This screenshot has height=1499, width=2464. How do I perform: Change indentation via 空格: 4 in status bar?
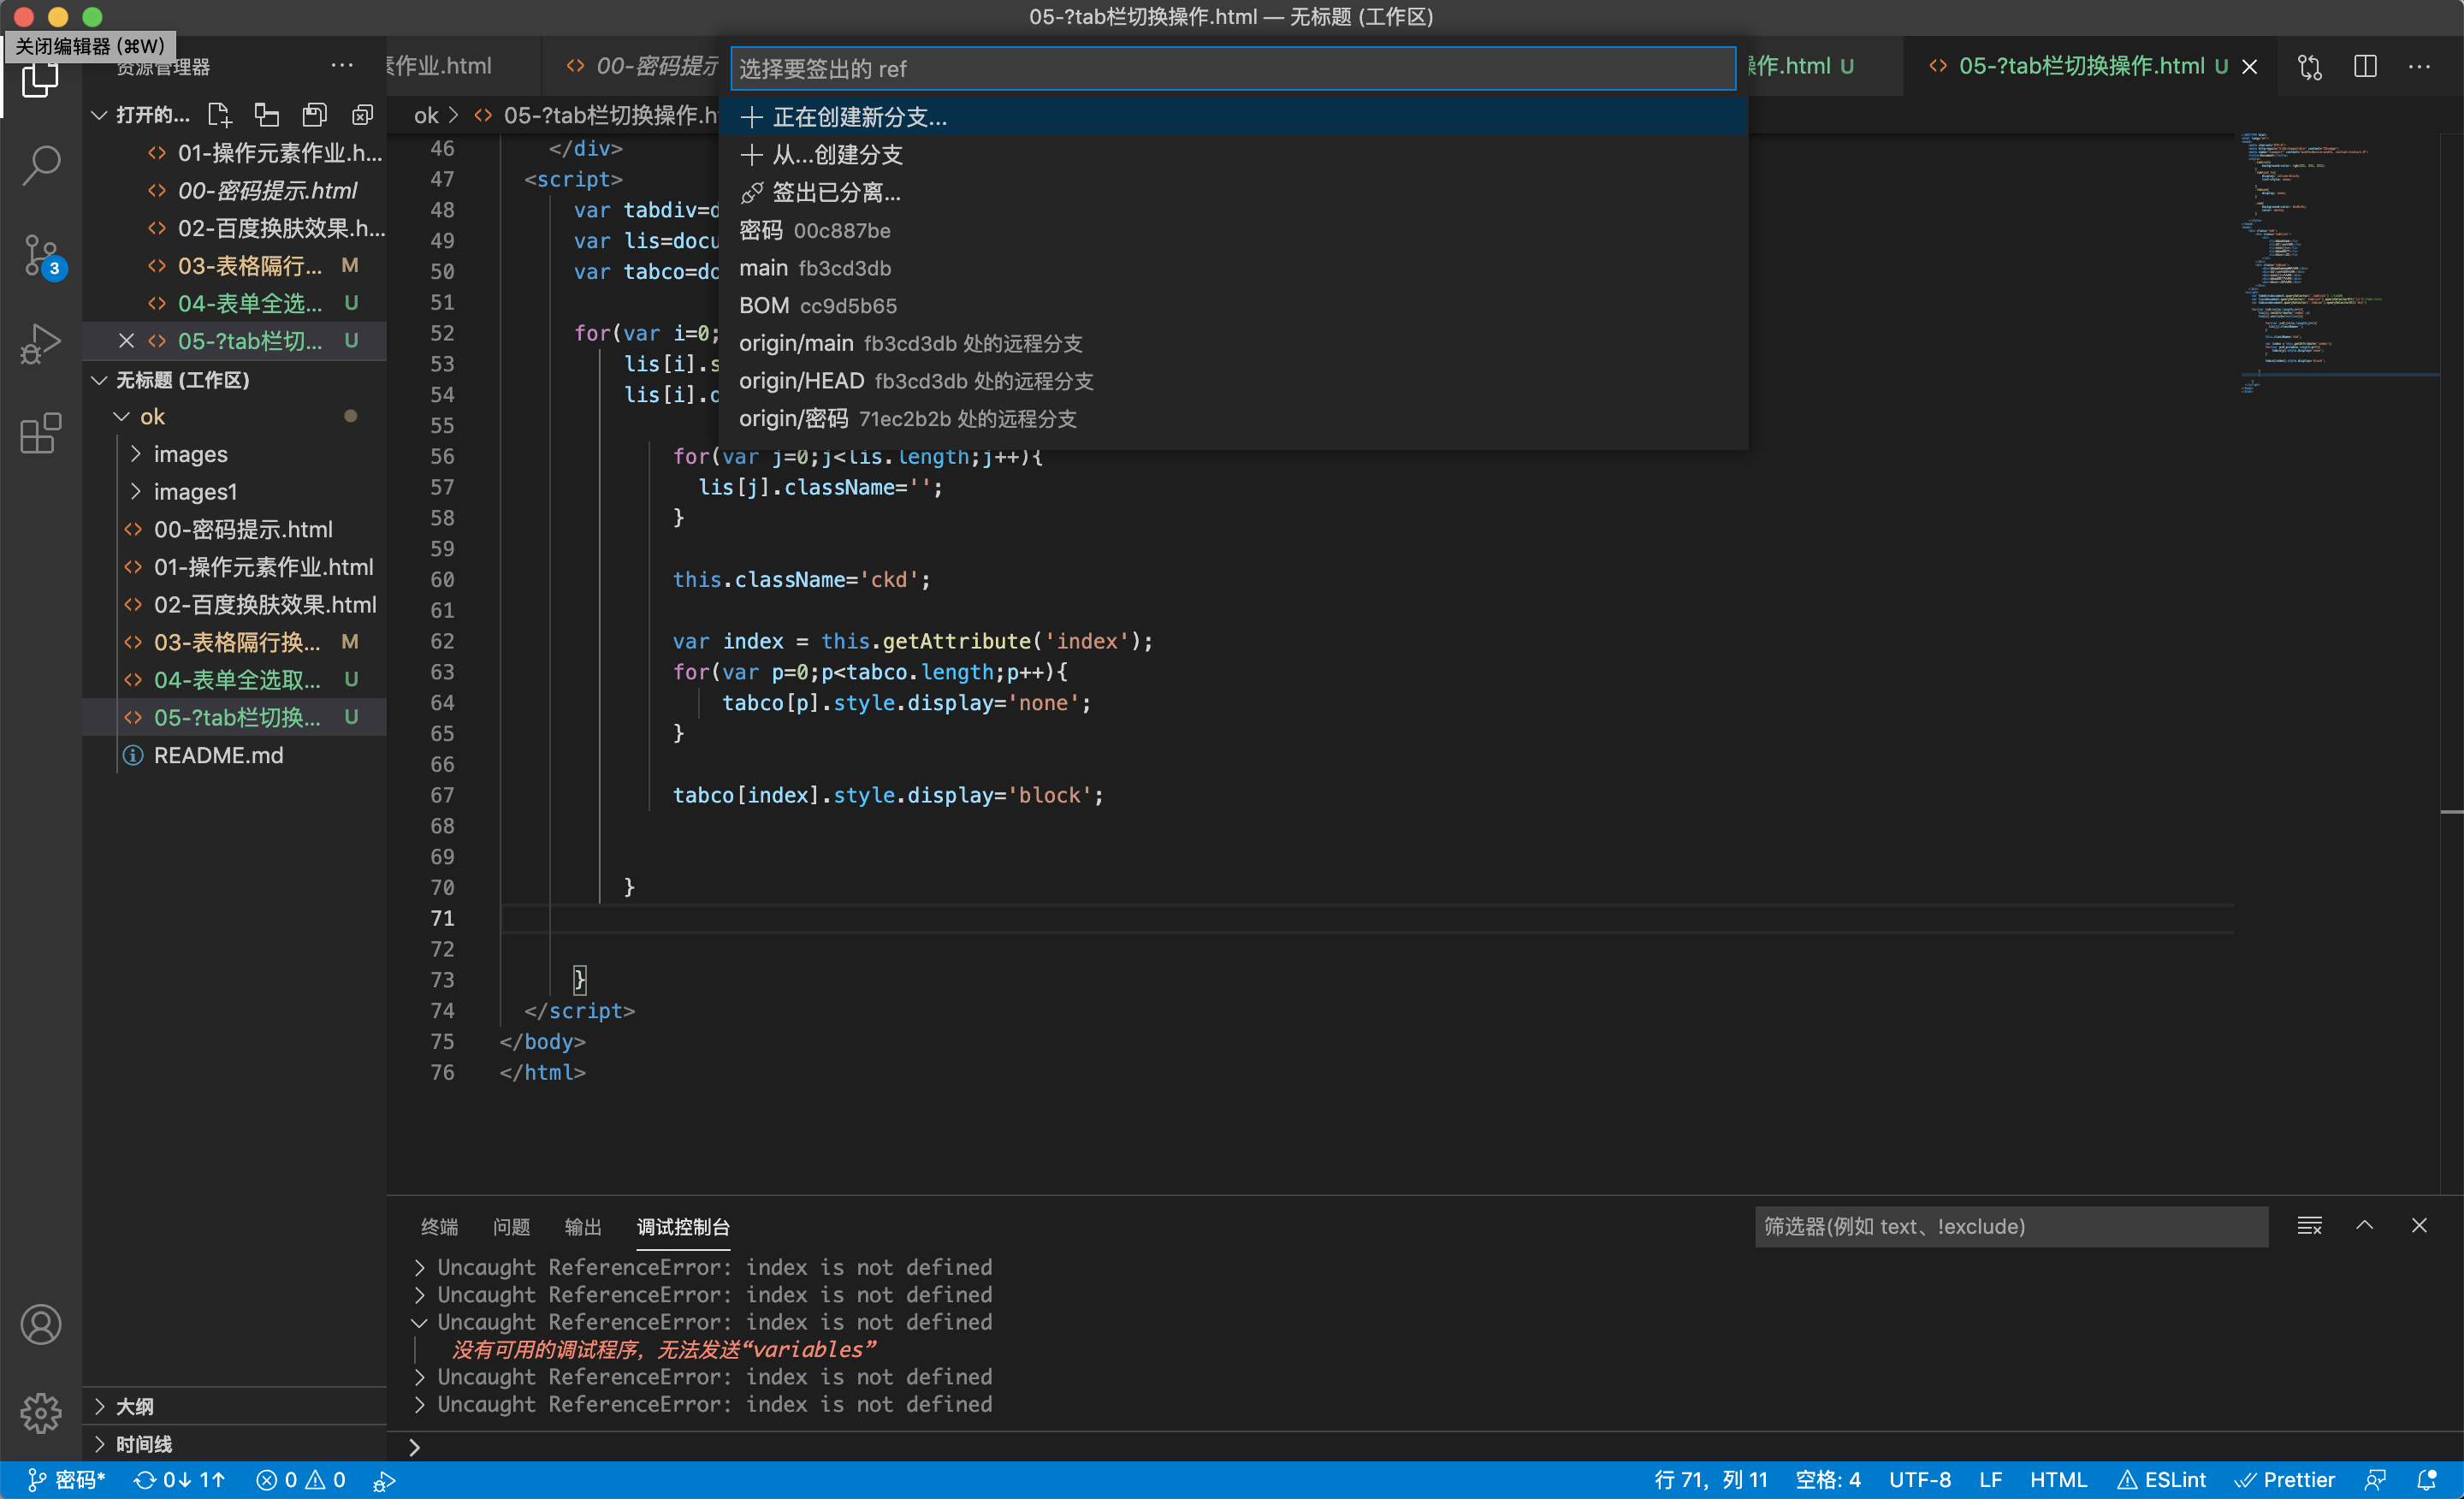tap(1827, 1480)
